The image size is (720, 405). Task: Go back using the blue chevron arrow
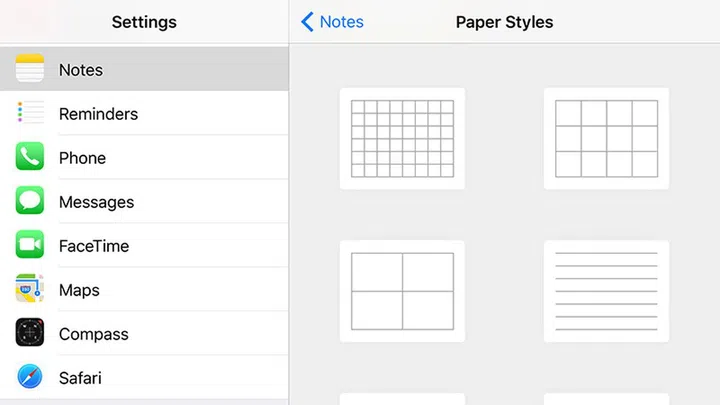[307, 22]
